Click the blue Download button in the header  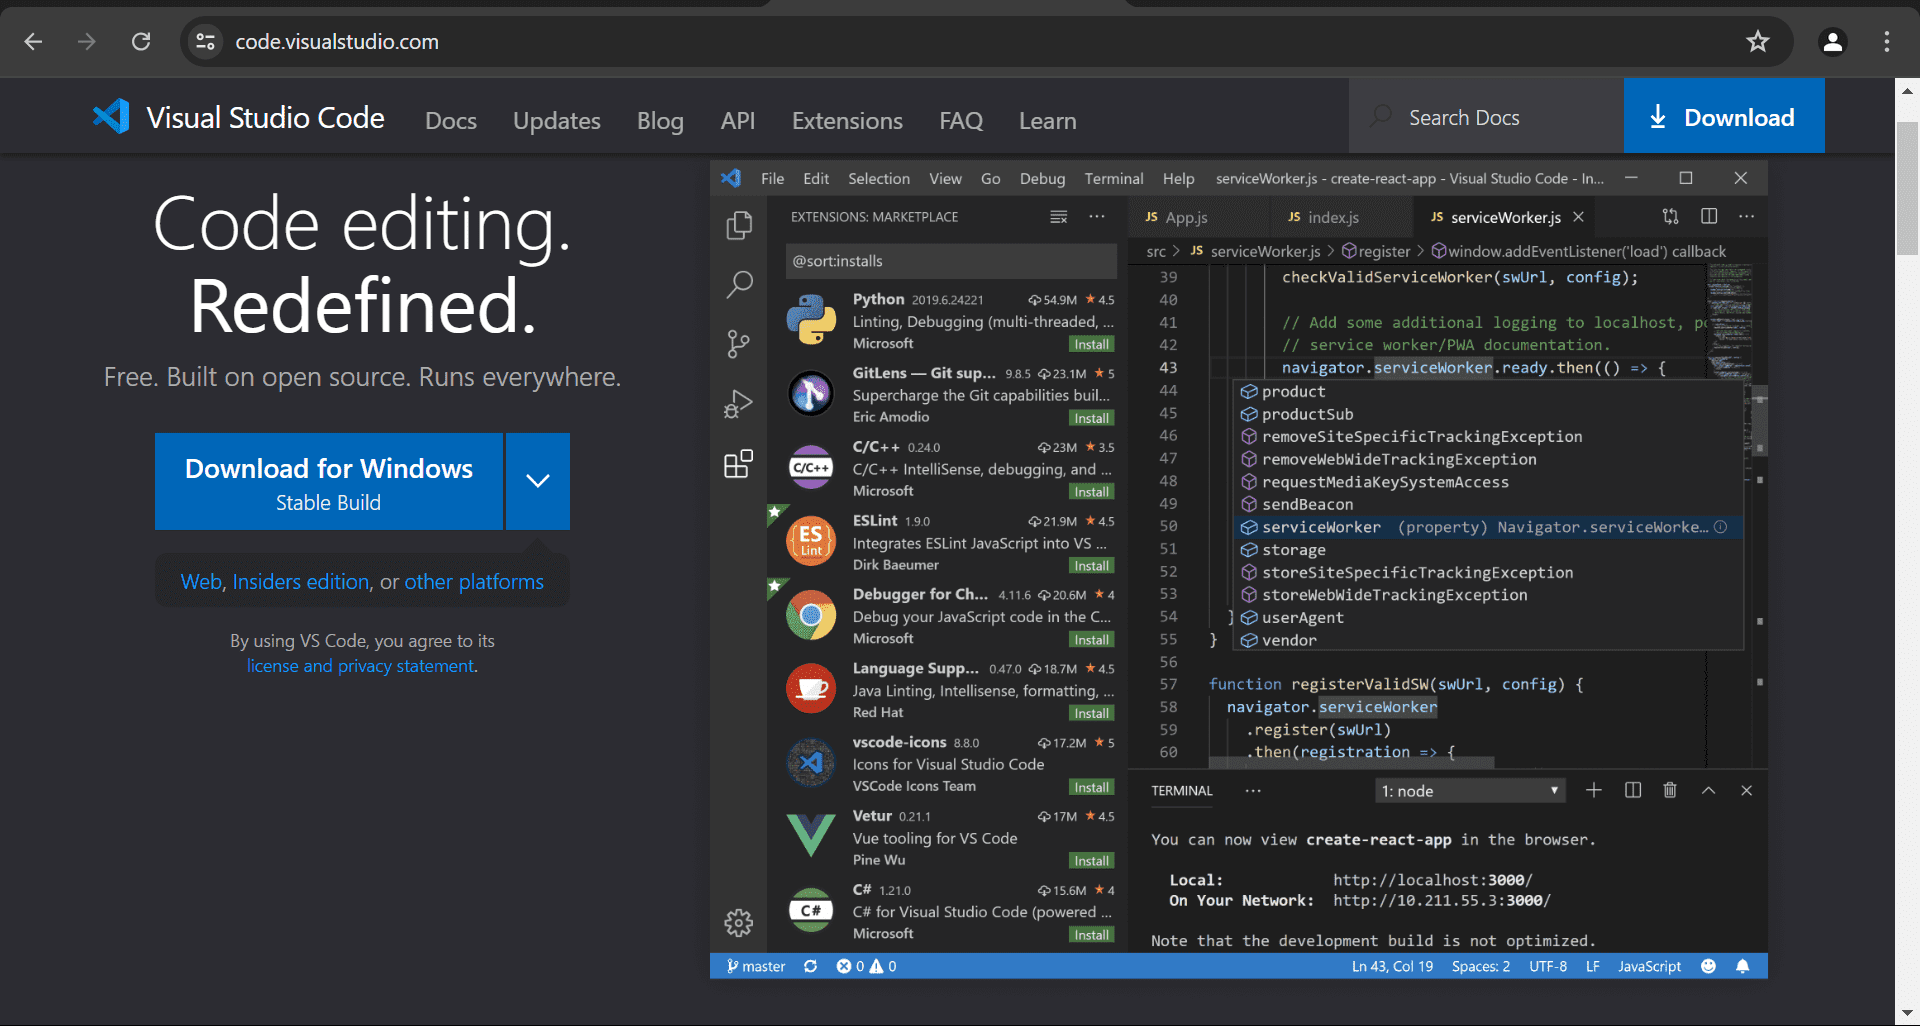pos(1724,116)
